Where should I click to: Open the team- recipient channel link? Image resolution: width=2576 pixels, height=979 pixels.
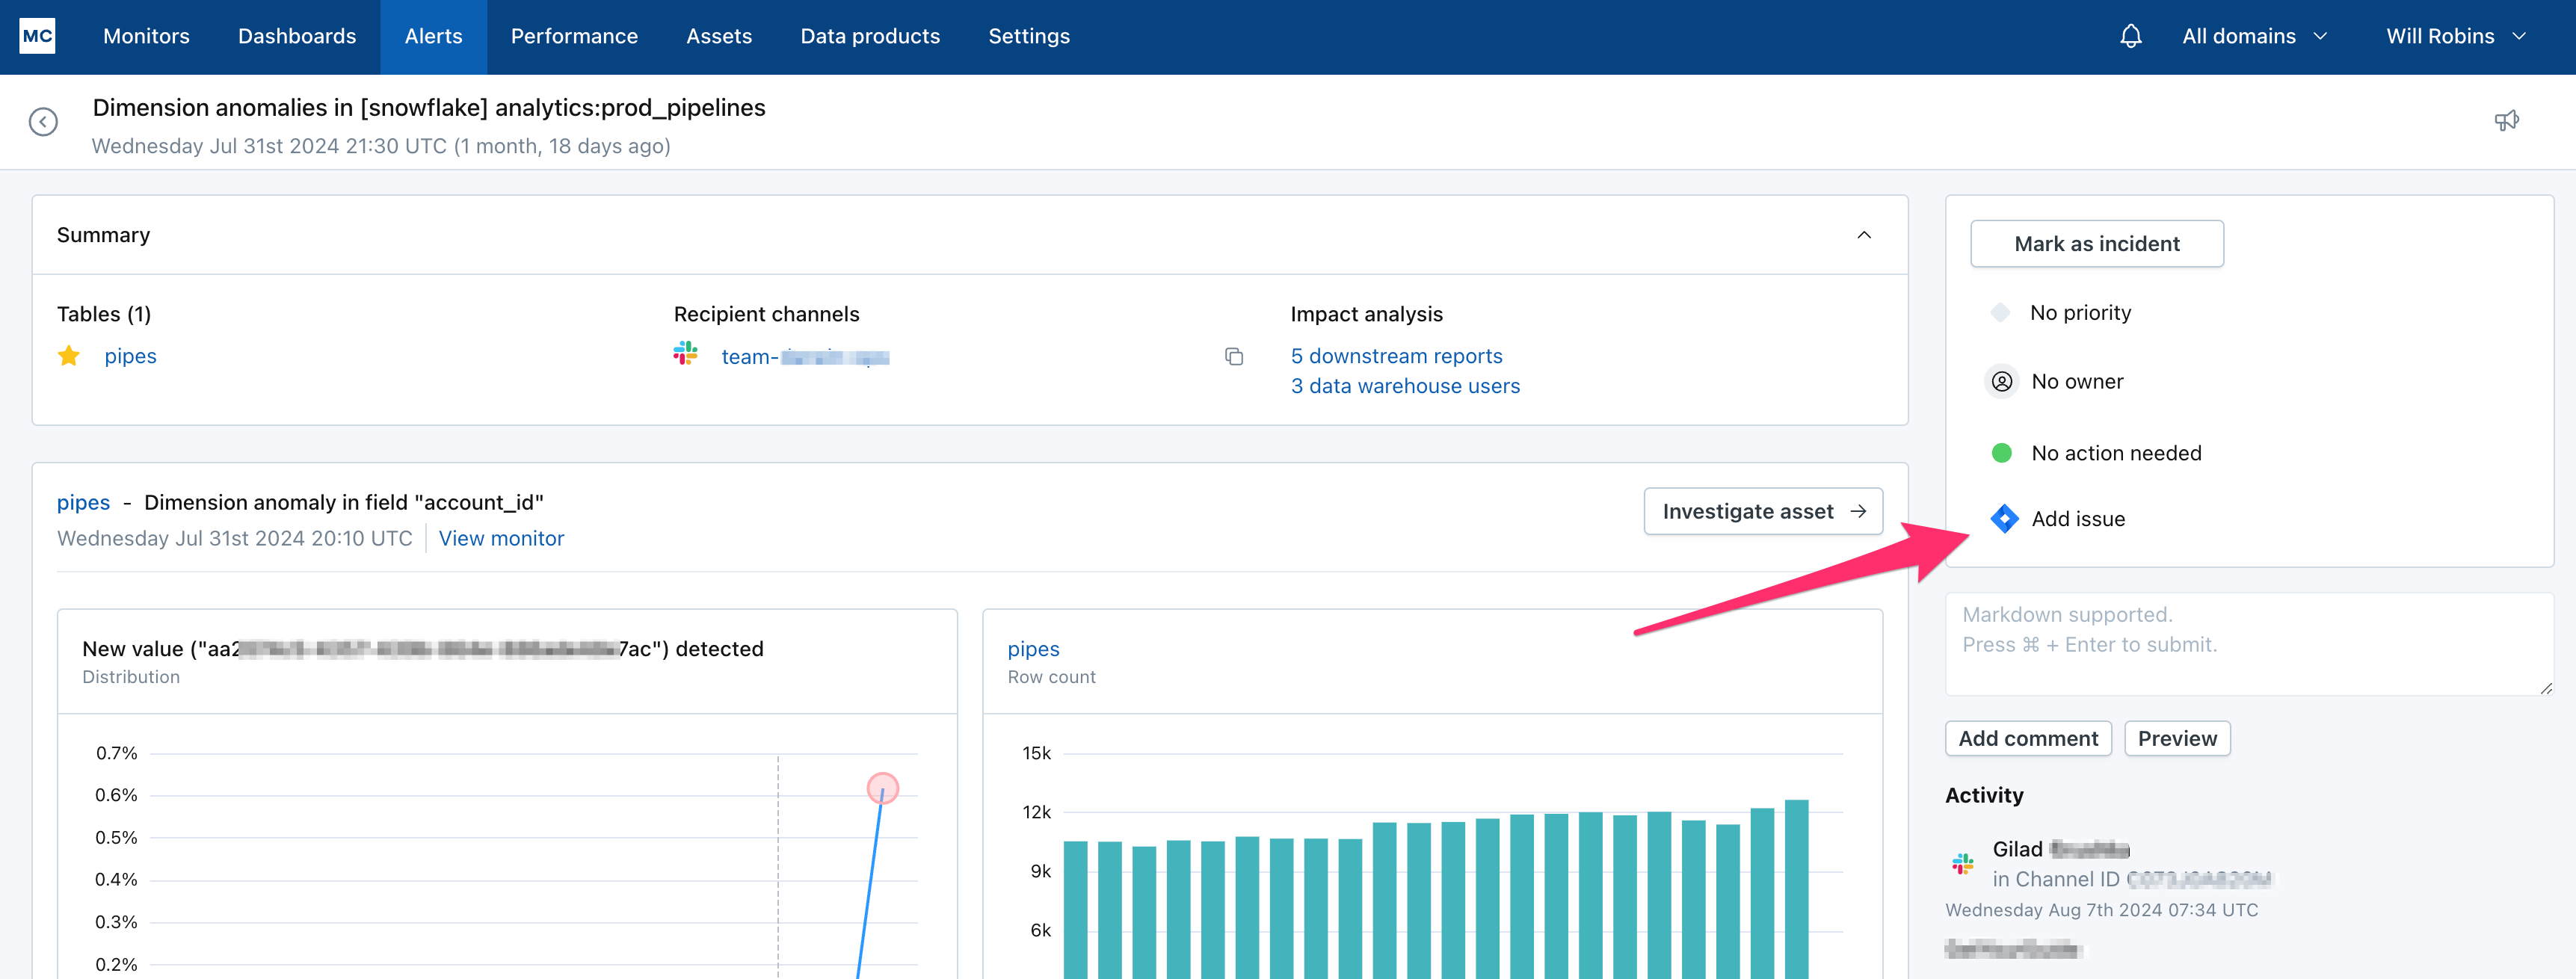(805, 357)
